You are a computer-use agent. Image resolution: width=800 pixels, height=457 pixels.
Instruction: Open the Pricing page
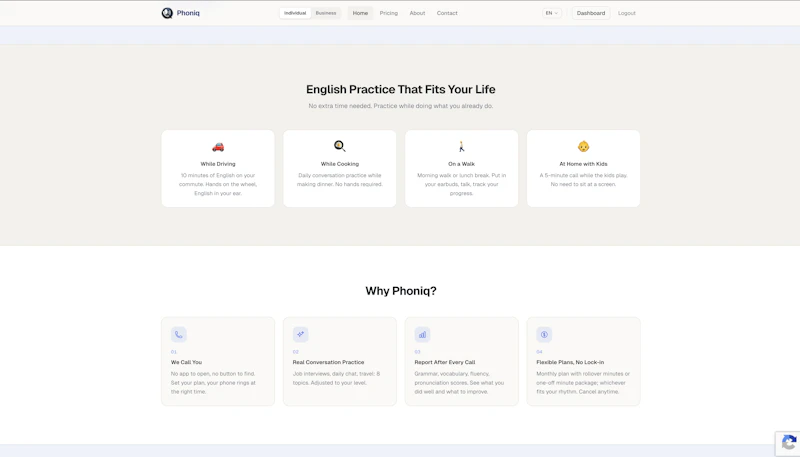(389, 13)
